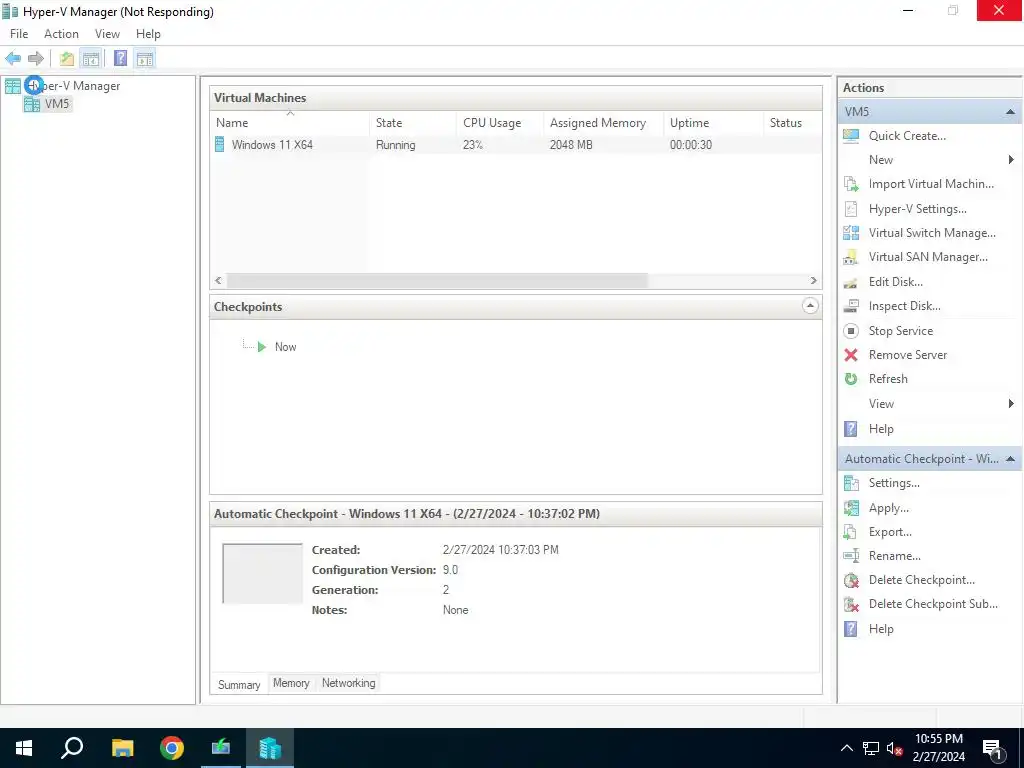Click the Back arrow toolbar icon

[13, 59]
